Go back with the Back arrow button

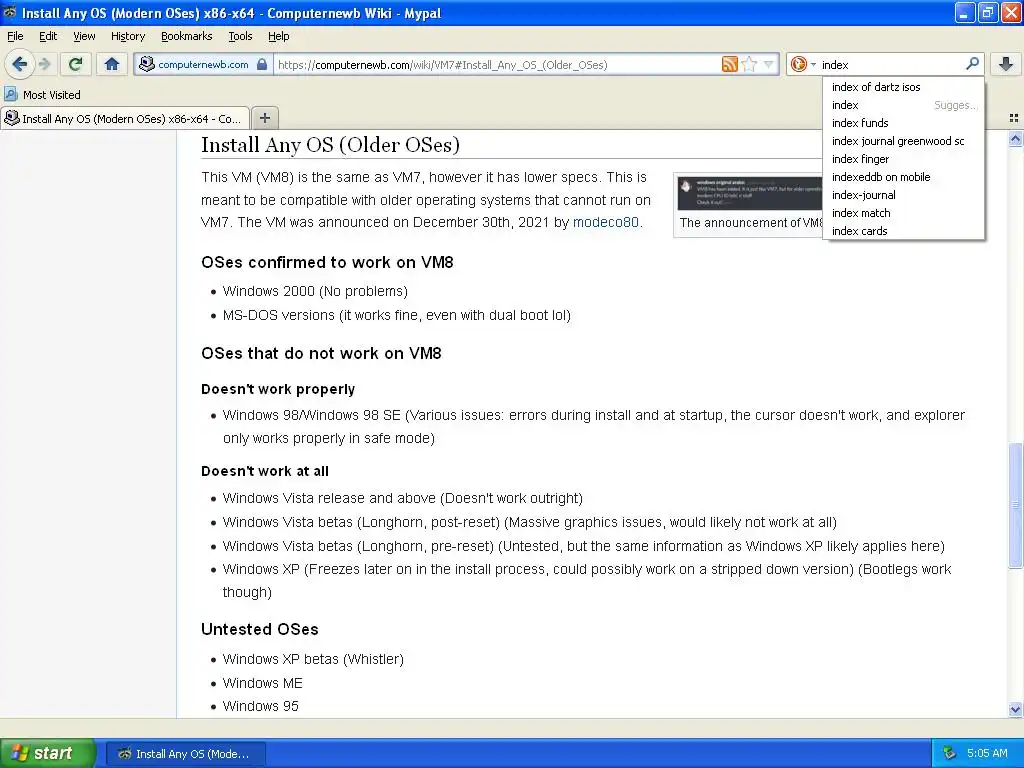pos(20,64)
